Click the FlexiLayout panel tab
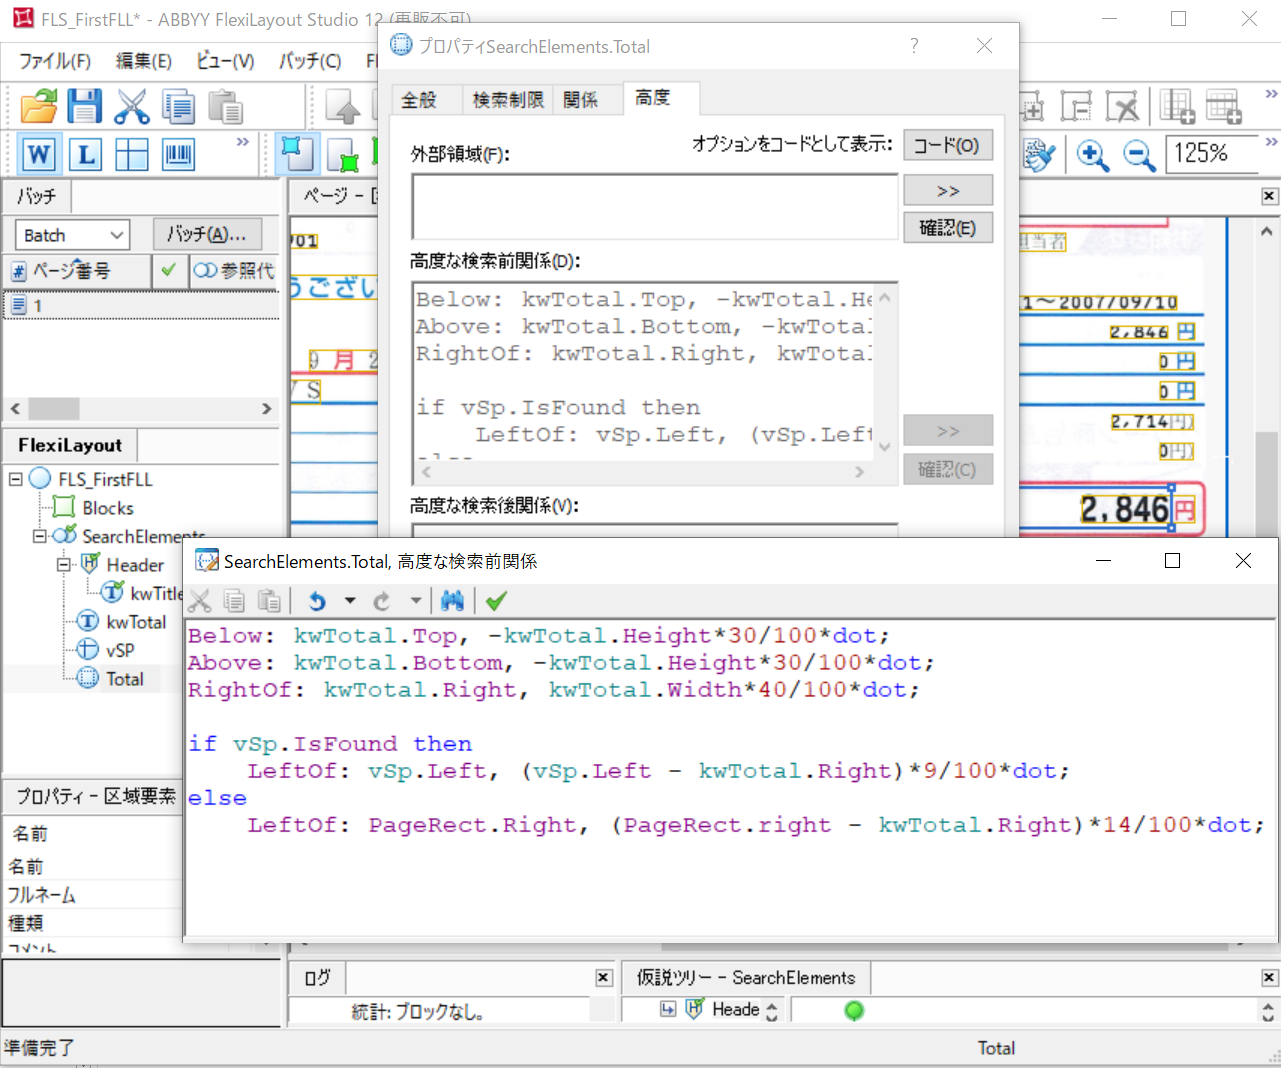The width and height of the screenshot is (1281, 1068). pos(70,445)
